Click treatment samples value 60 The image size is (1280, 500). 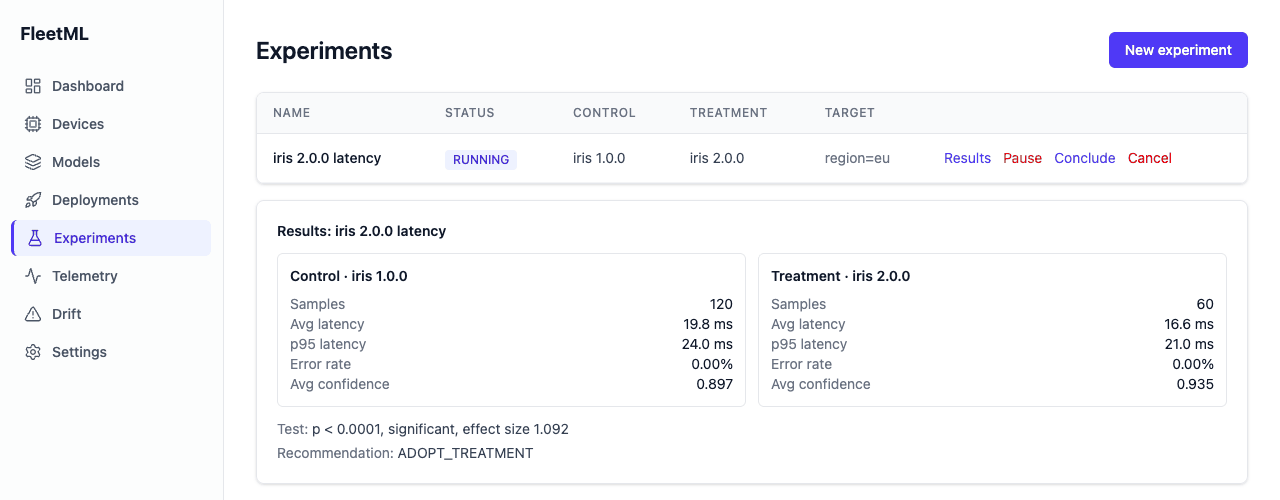coord(1205,304)
